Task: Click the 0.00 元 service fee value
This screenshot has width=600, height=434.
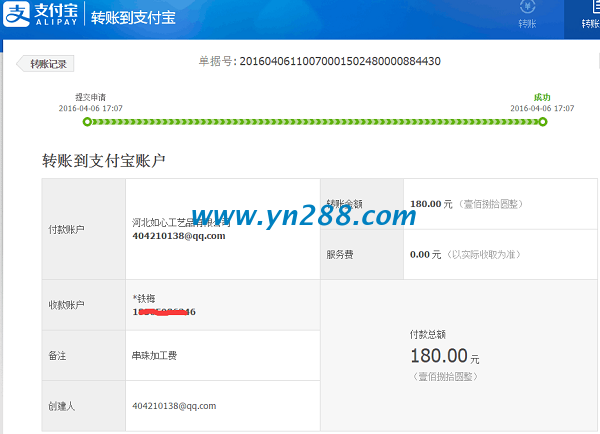Action: point(427,254)
